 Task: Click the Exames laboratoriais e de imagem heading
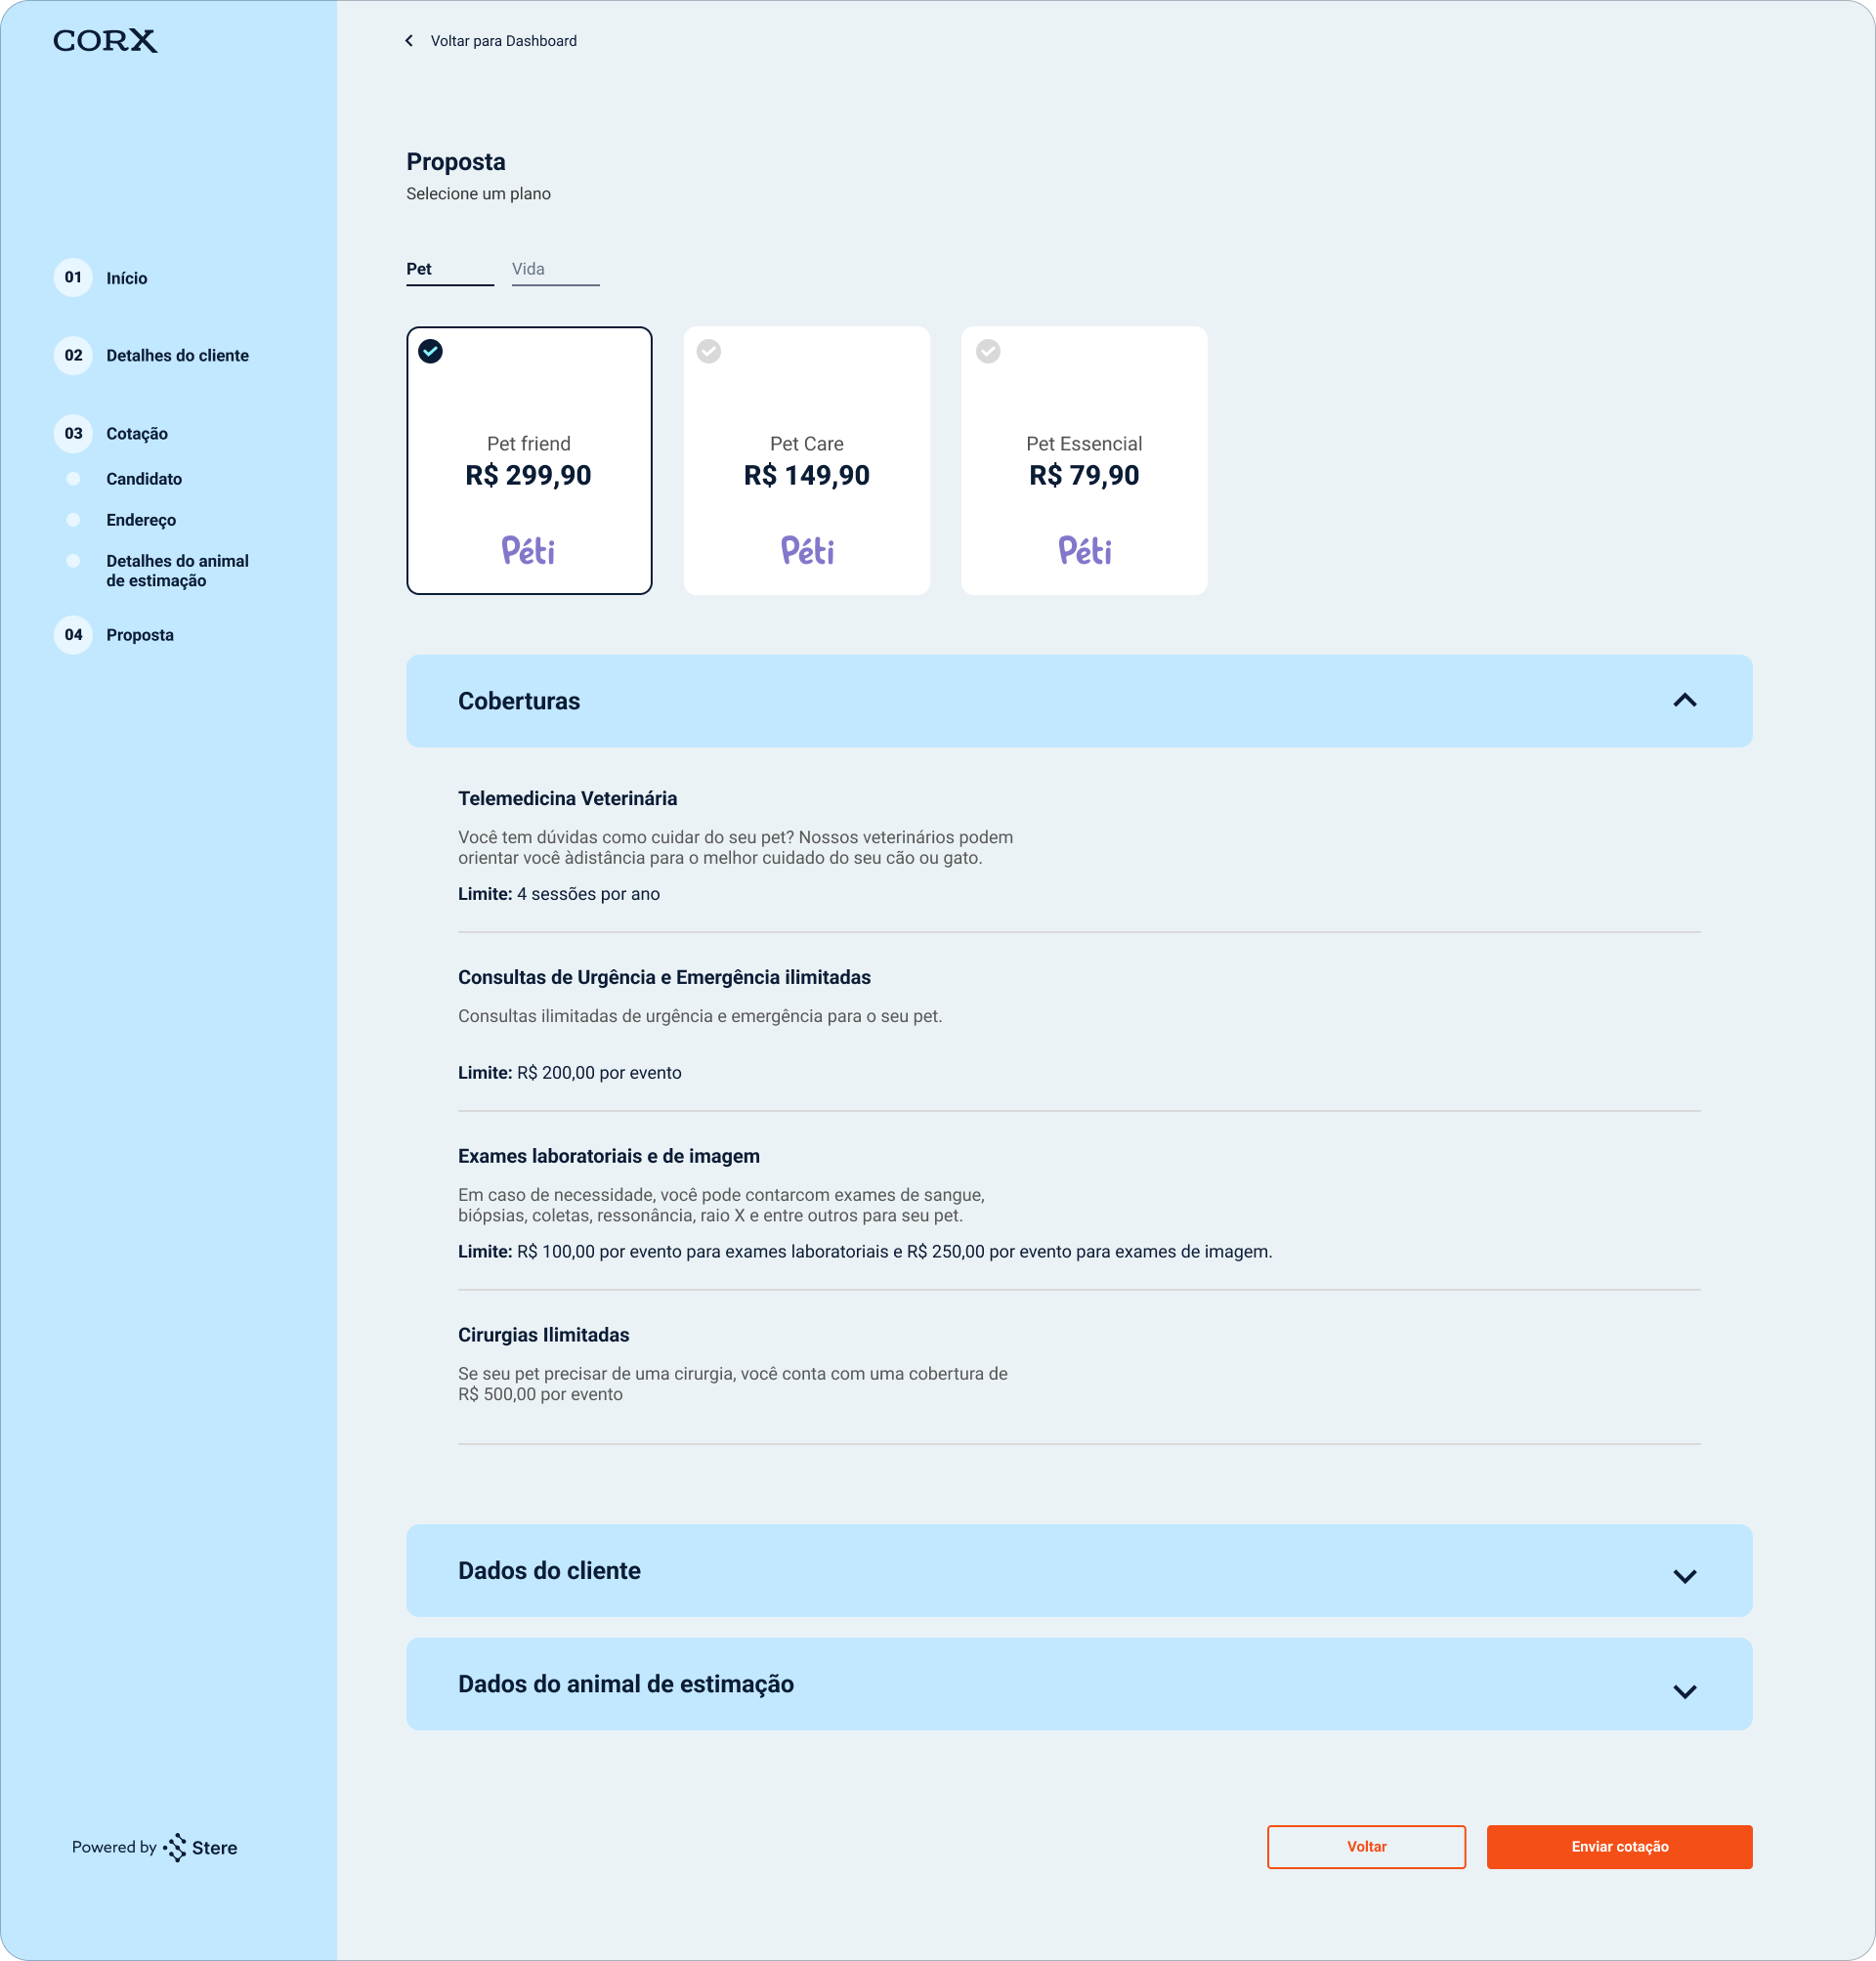(608, 1157)
